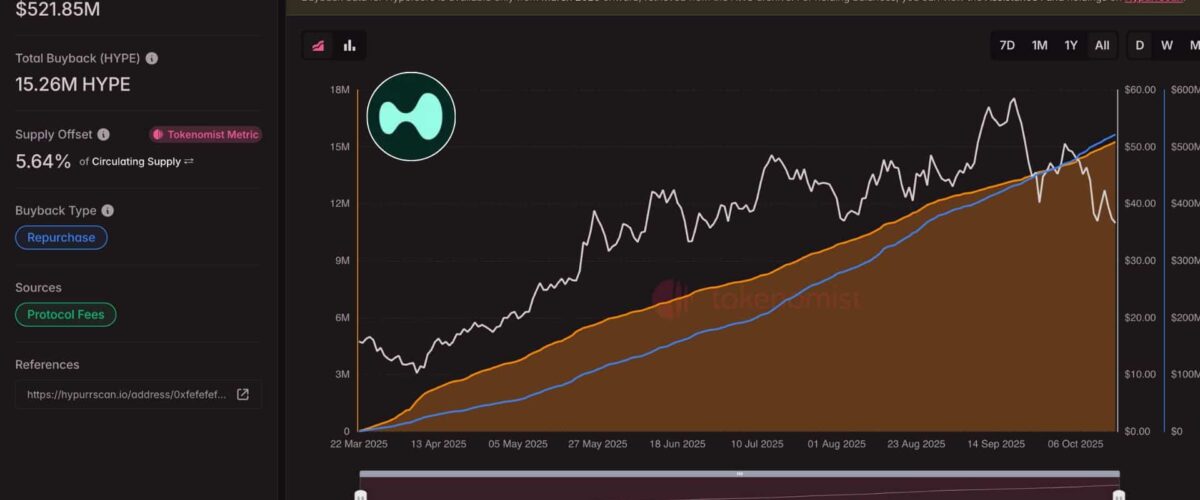Select the All time range
Screen dimensions: 1200x500
click(x=1102, y=45)
